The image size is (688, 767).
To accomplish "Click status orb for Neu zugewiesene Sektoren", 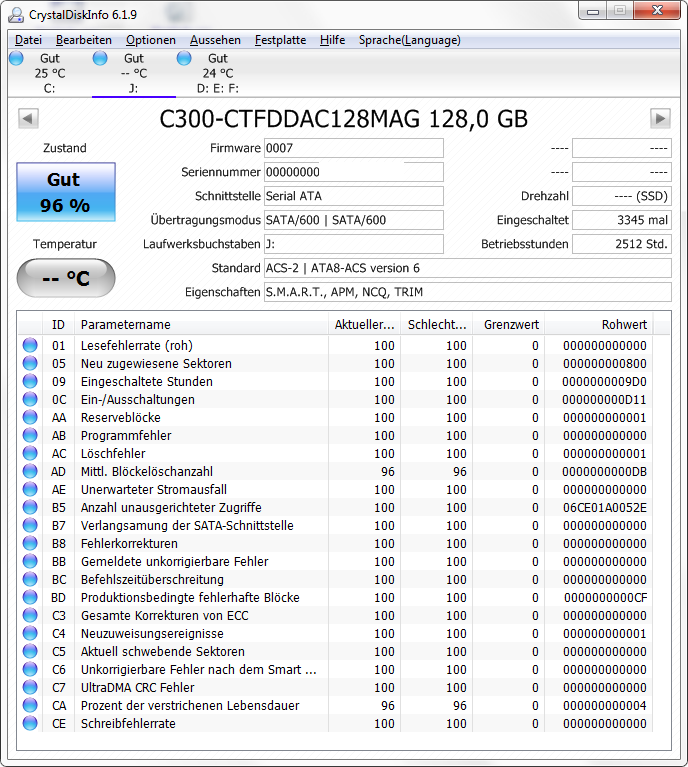I will click(30, 363).
